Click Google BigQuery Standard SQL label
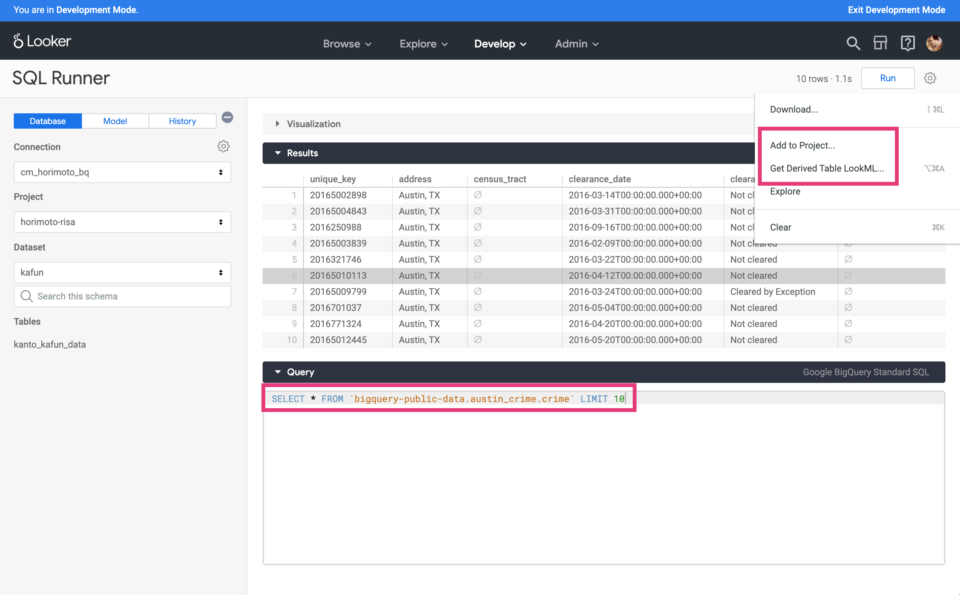The width and height of the screenshot is (960, 595). pyautogui.click(x=866, y=372)
